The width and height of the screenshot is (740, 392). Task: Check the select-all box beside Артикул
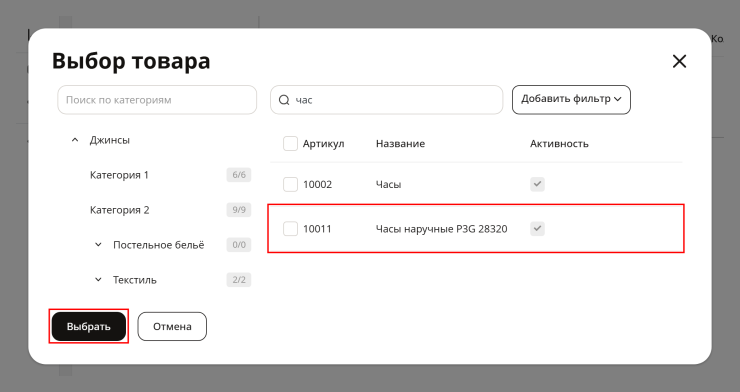(290, 143)
